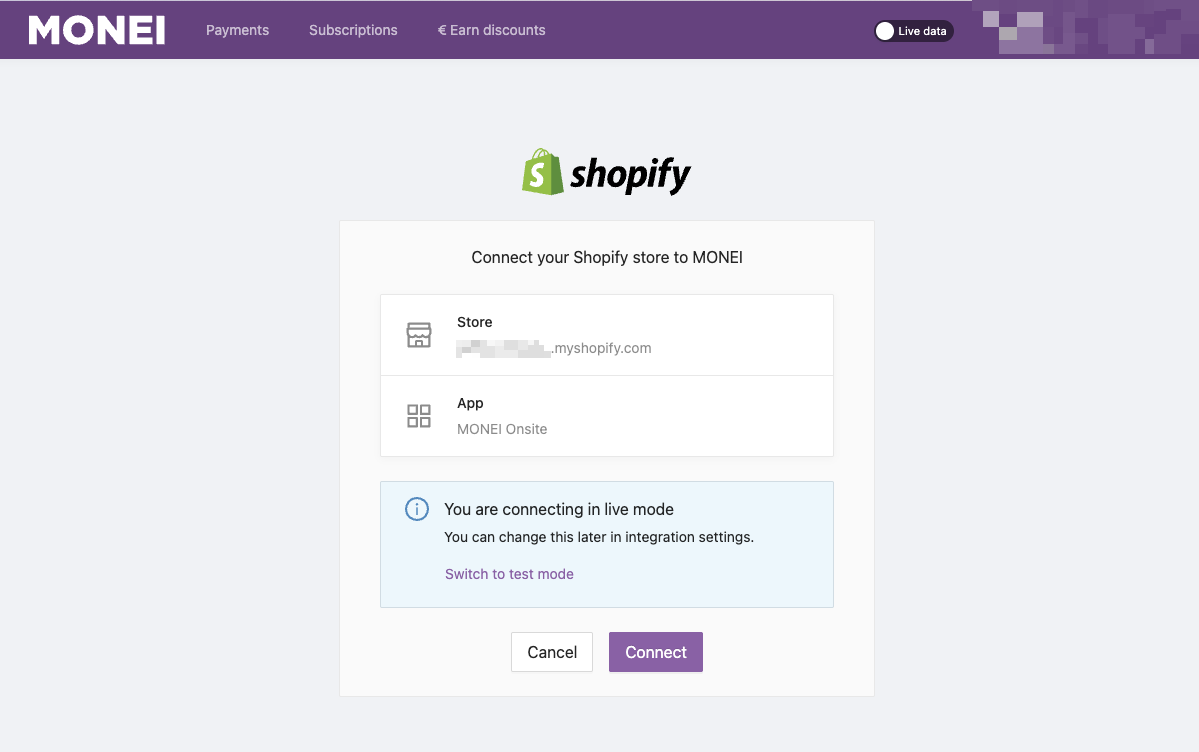1199x752 pixels.
Task: Click the green Shopify bag icon
Action: point(543,172)
